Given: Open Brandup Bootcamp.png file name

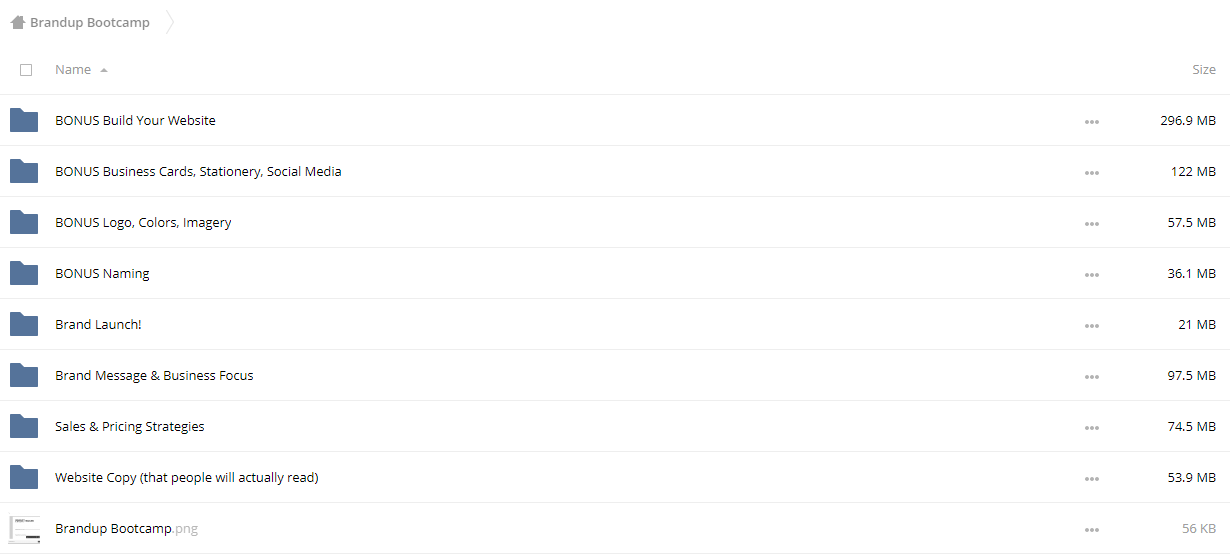Looking at the screenshot, I should pyautogui.click(x=126, y=528).
